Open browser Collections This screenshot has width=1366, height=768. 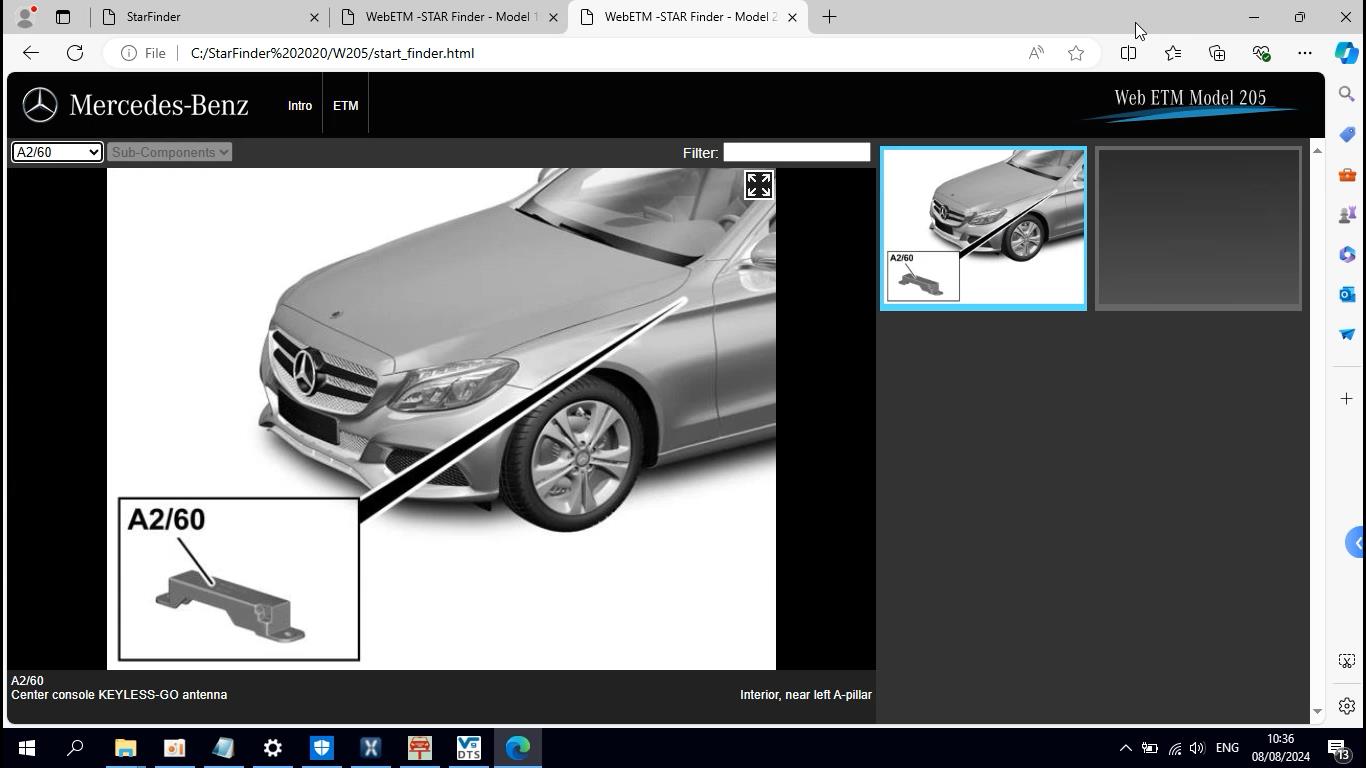point(1217,53)
